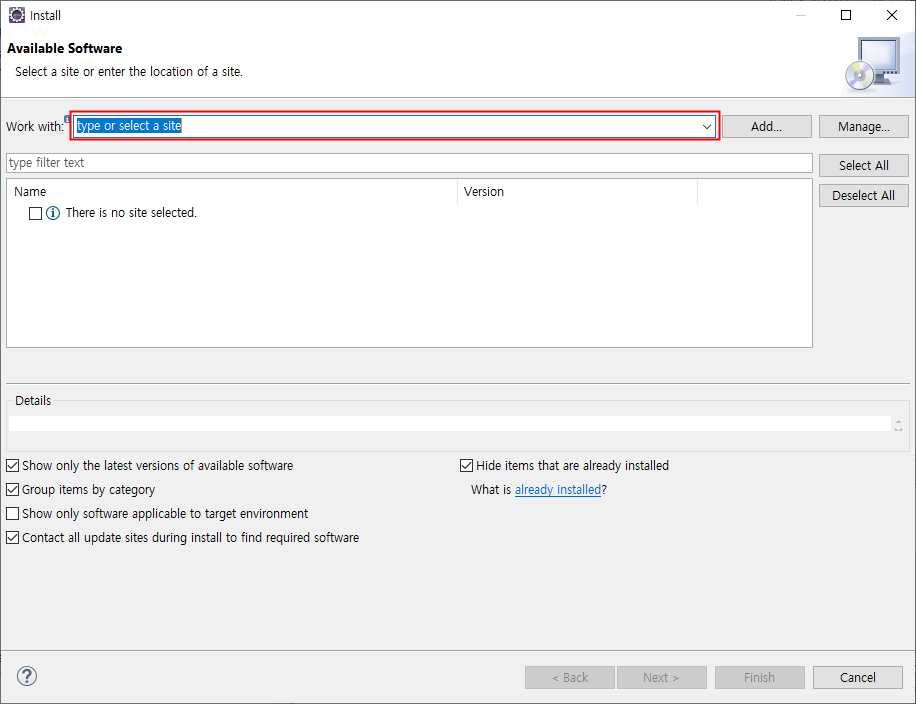
Task: Click the Details scroll up arrow
Action: click(898, 421)
